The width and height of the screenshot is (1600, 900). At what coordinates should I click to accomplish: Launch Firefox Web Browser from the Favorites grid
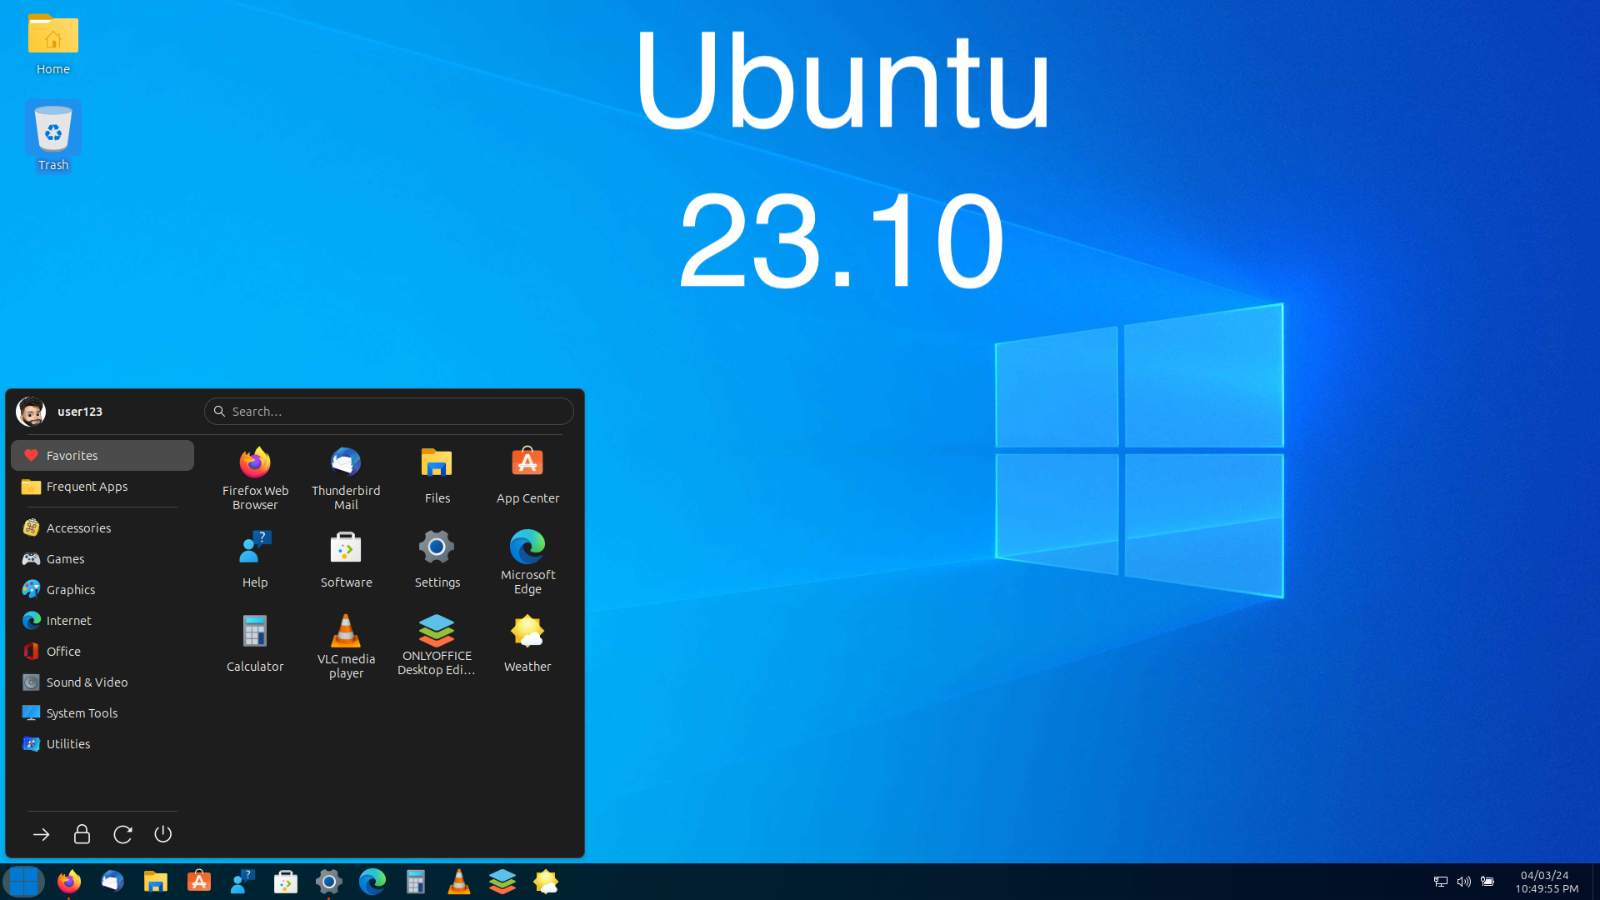tap(255, 478)
